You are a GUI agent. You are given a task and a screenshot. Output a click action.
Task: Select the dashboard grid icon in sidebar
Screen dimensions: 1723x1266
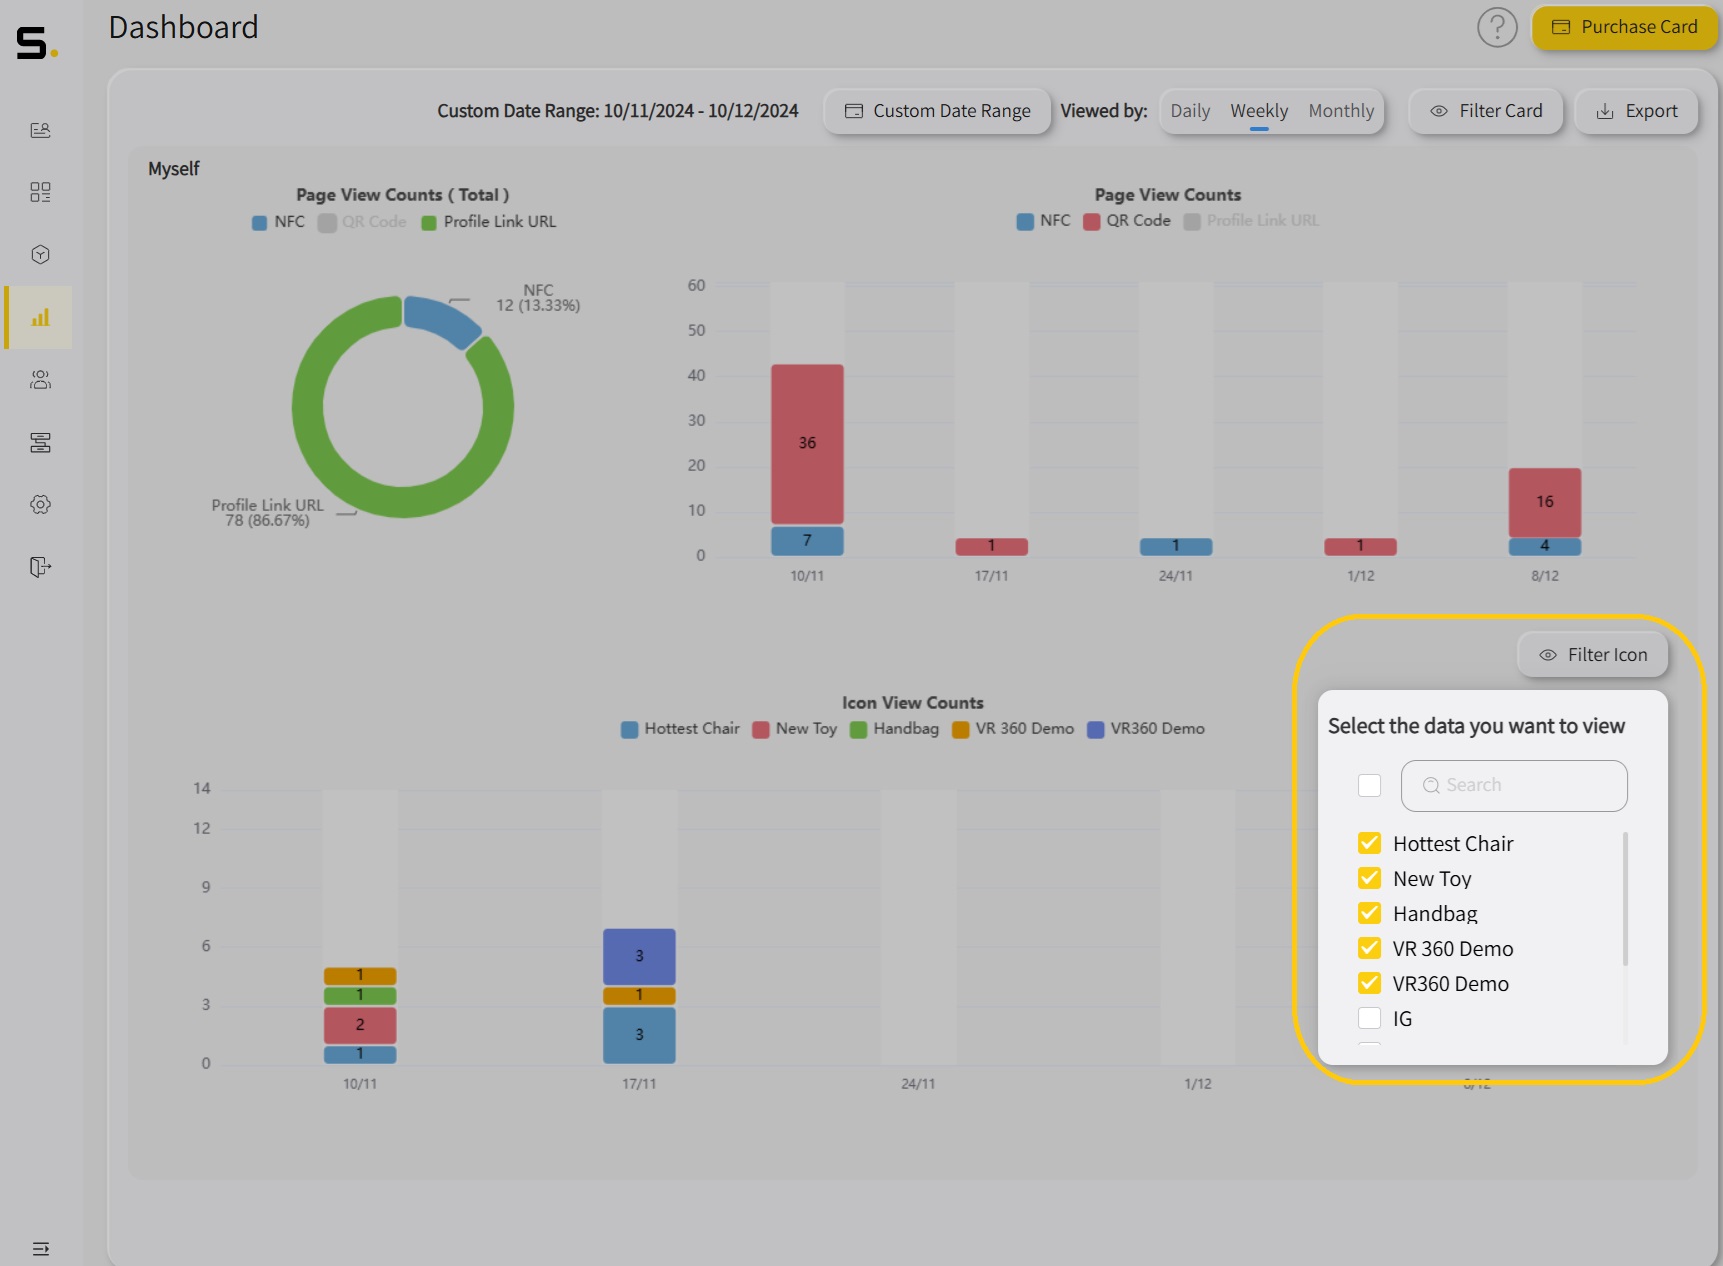click(x=40, y=192)
